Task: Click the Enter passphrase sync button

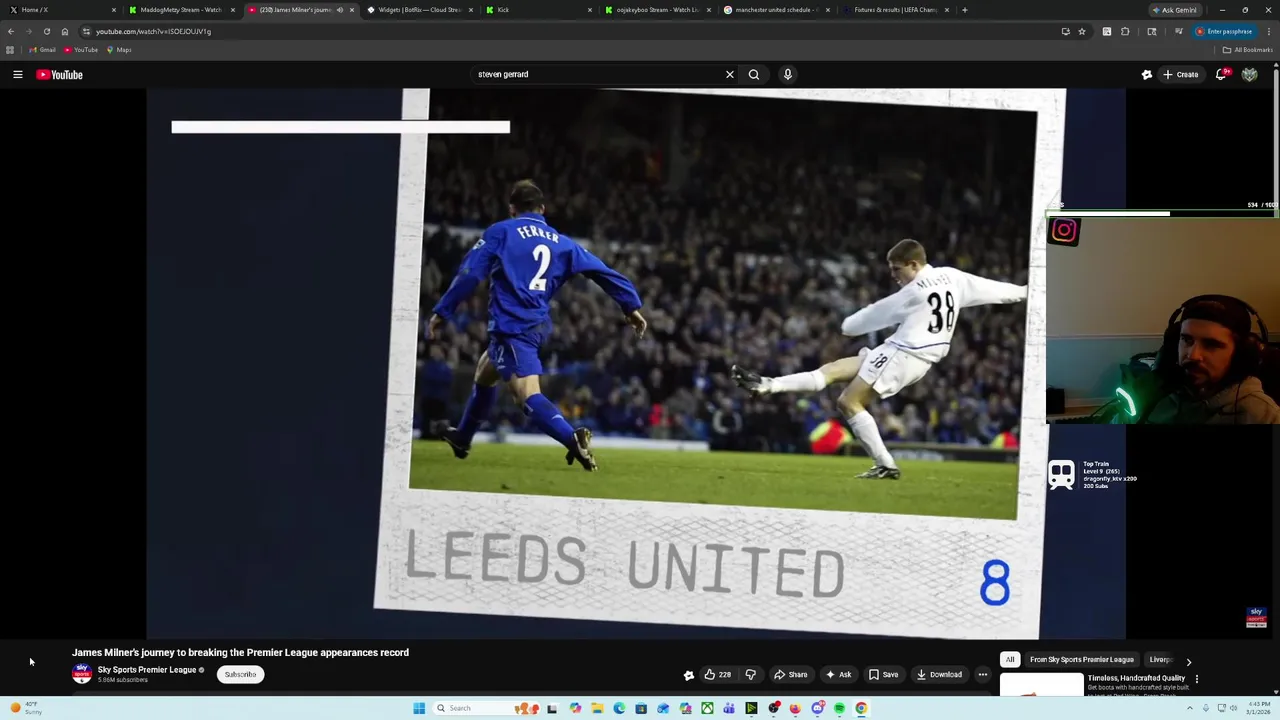Action: point(1224,31)
